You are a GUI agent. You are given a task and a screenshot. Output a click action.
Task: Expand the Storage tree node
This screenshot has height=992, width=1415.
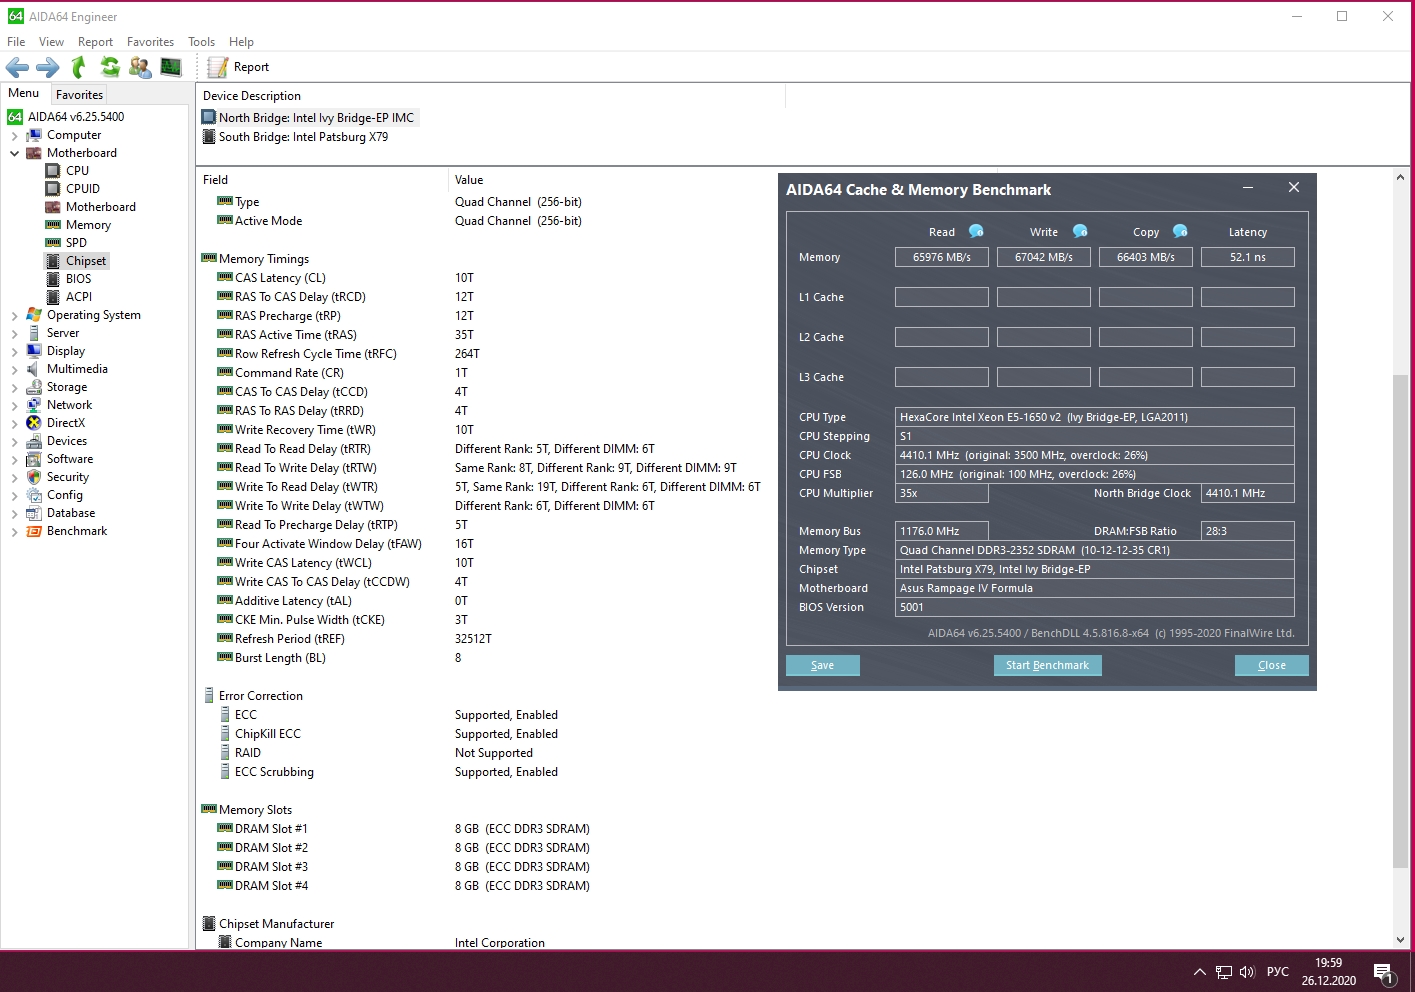[15, 388]
